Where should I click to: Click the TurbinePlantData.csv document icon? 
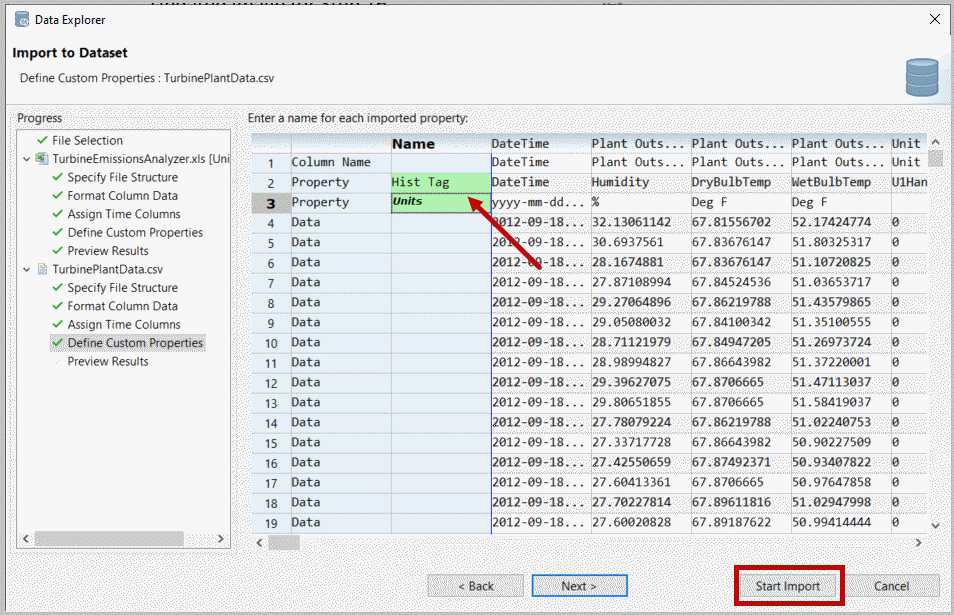click(x=42, y=270)
